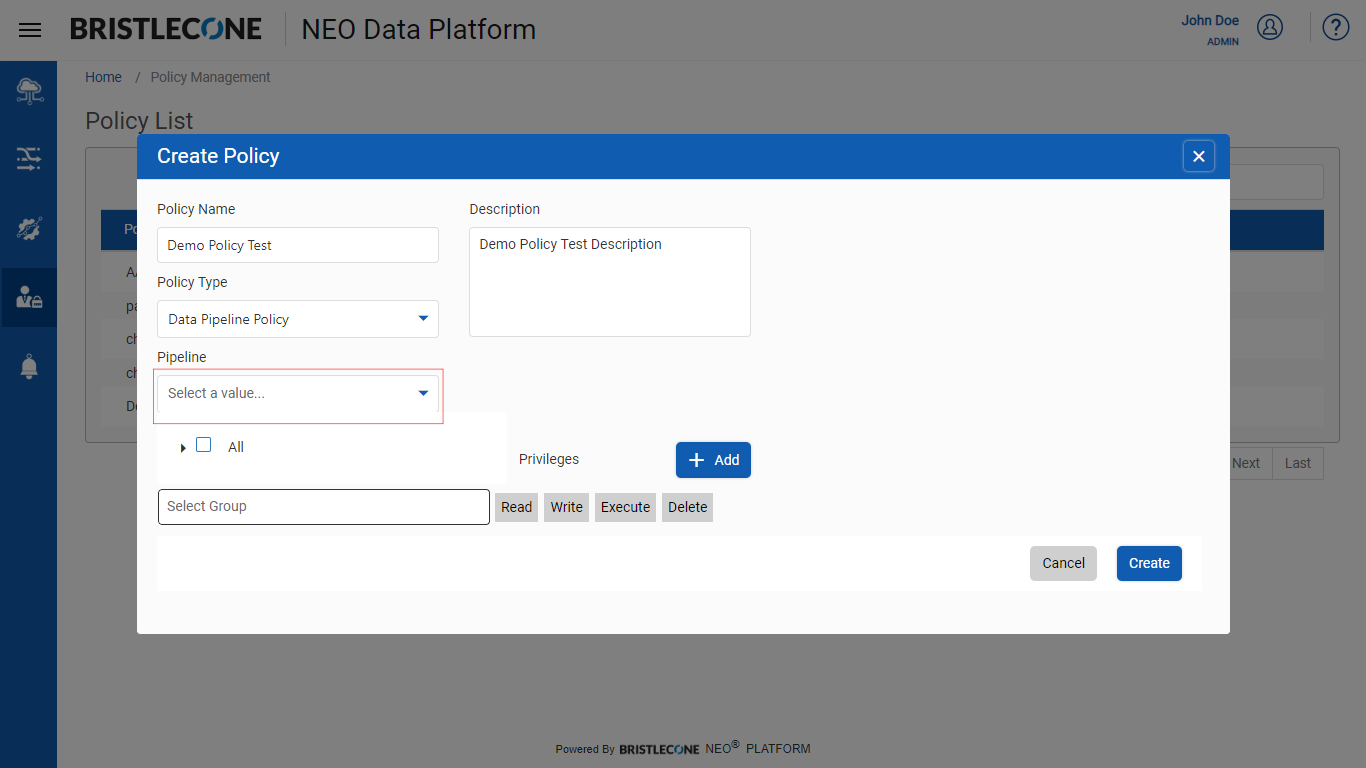Toggle the Delete privilege

coord(687,507)
